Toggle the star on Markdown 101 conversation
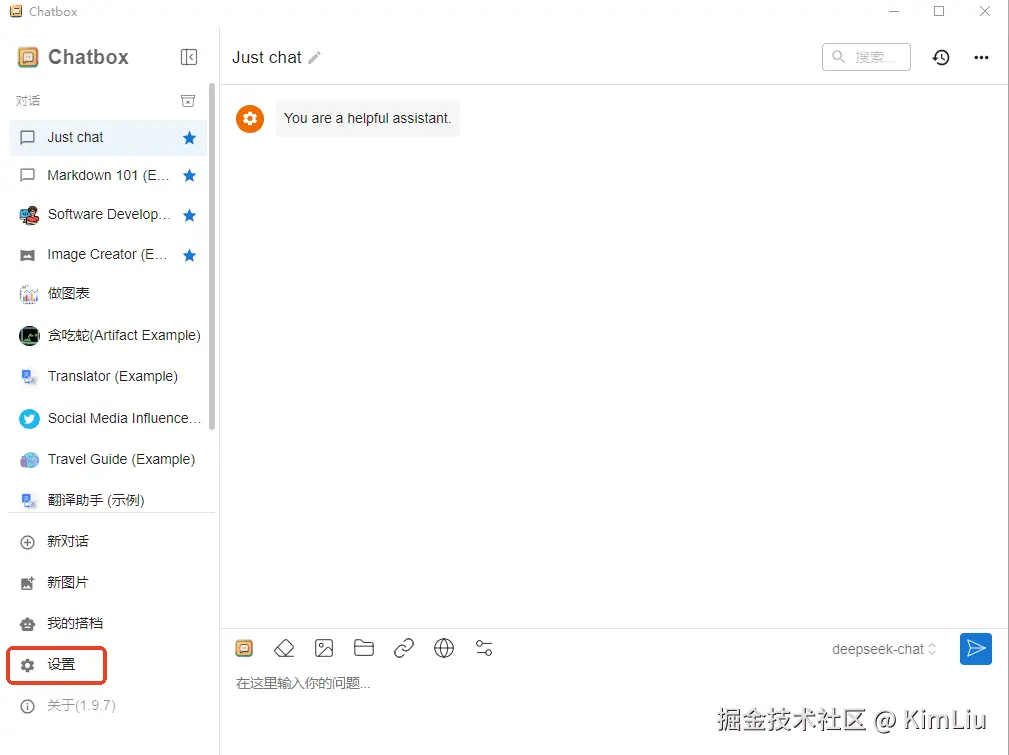Screen dimensions: 1009x755 [189, 175]
